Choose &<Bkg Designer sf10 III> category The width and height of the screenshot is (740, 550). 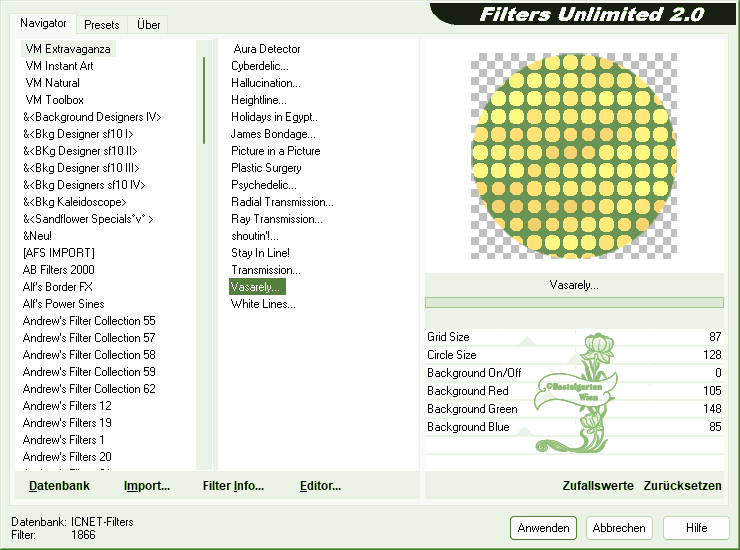click(81, 168)
